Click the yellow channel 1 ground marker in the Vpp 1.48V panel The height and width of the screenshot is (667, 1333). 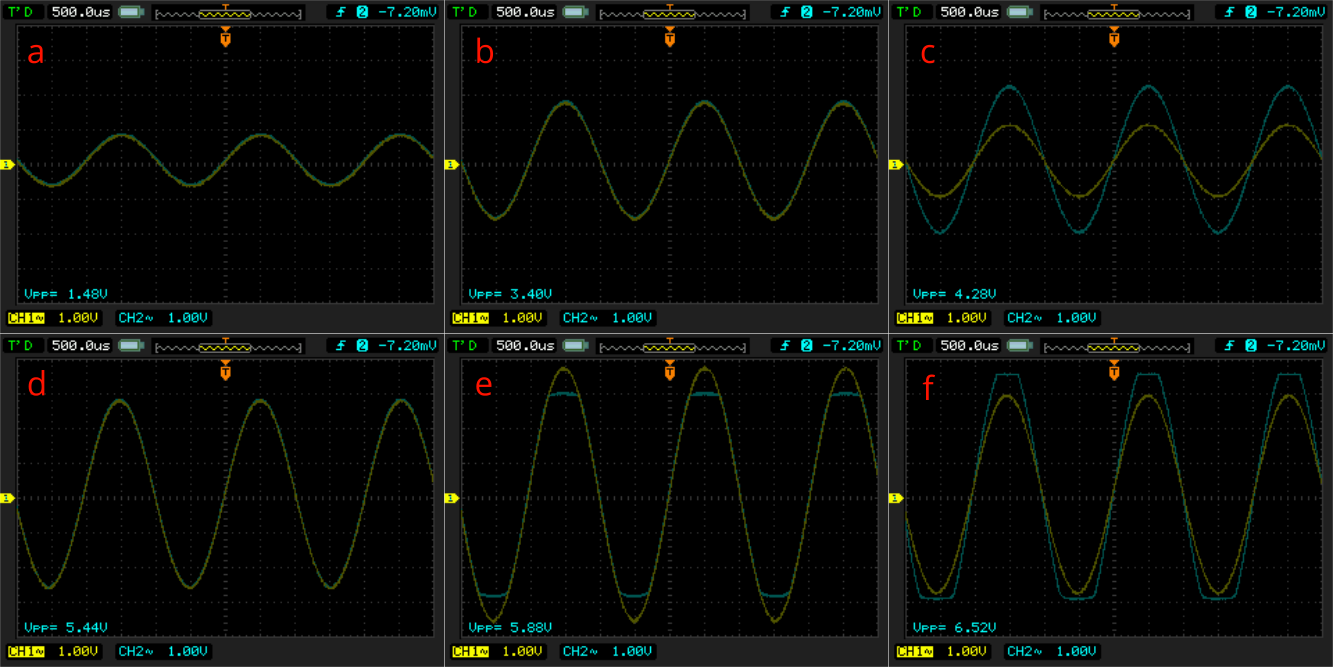[6, 164]
